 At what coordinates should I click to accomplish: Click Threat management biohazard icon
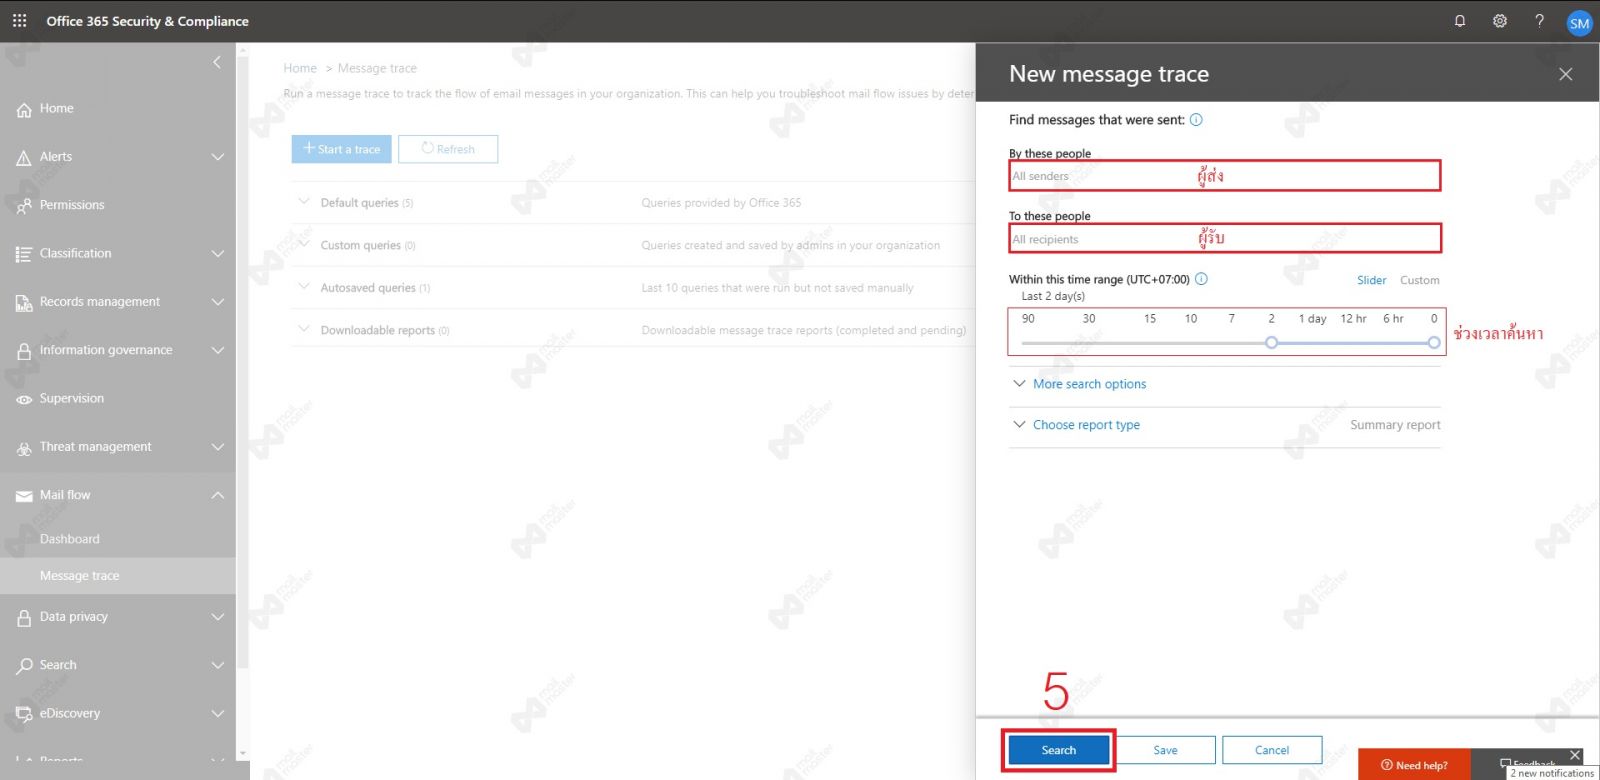pyautogui.click(x=24, y=448)
